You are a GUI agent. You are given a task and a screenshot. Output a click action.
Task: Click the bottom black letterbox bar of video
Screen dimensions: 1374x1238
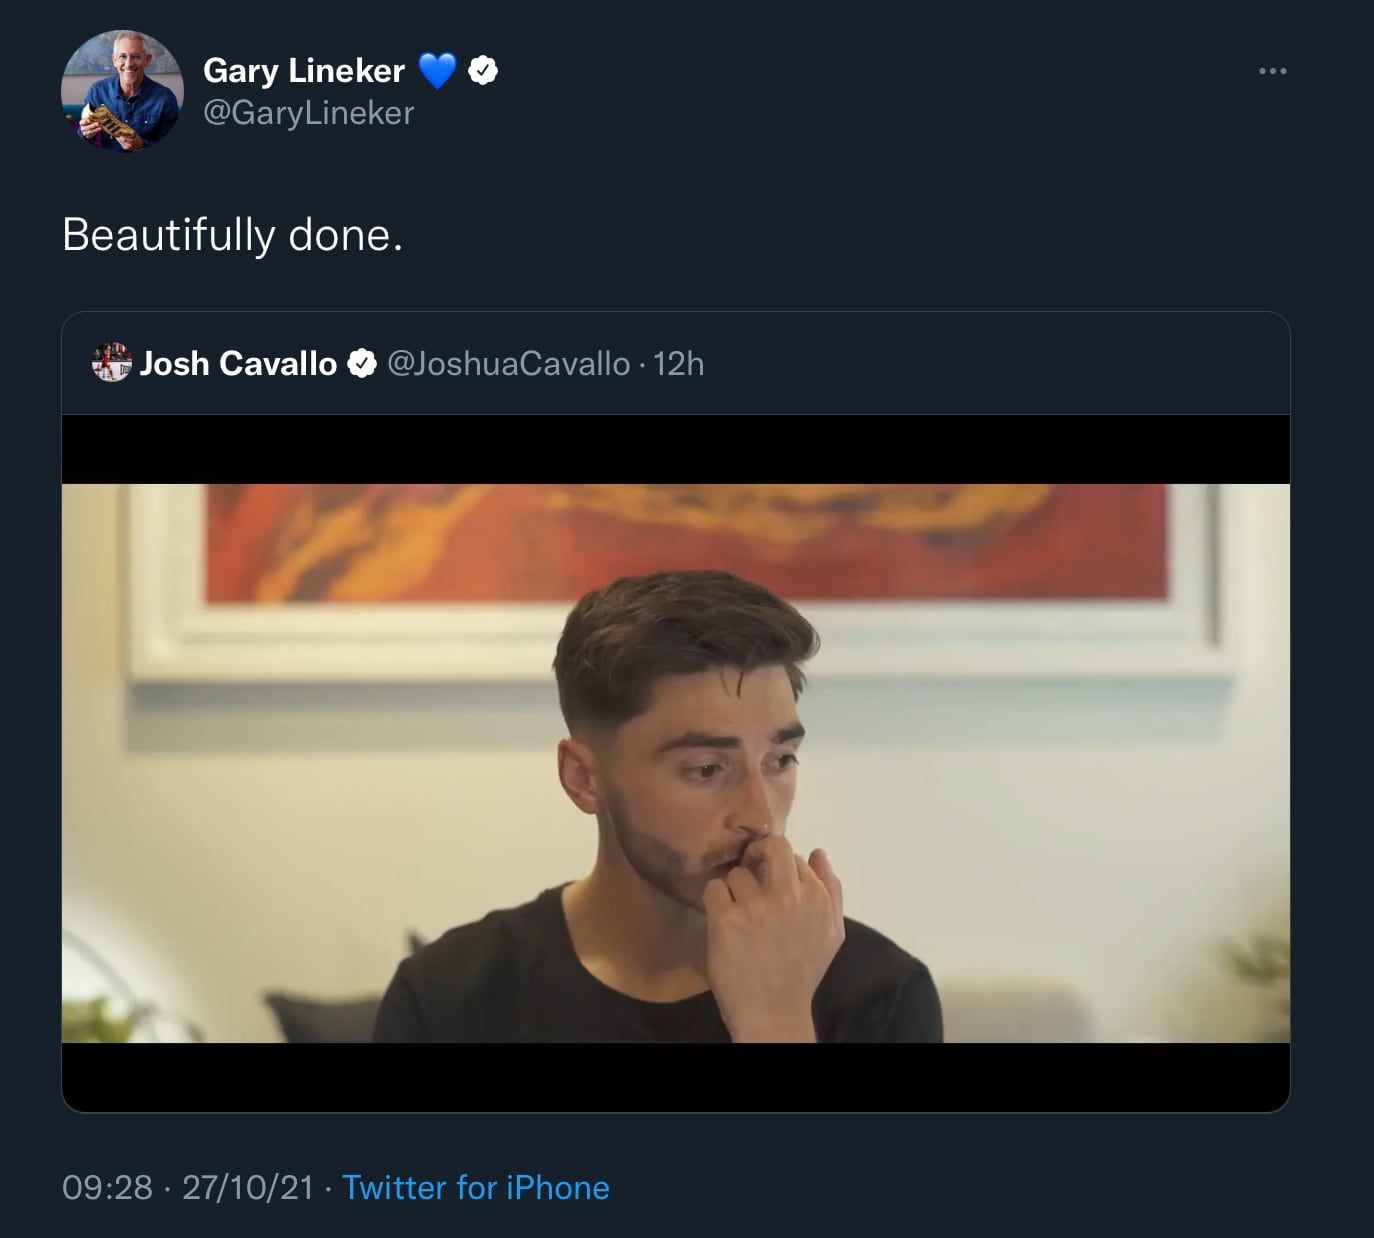[675, 1077]
